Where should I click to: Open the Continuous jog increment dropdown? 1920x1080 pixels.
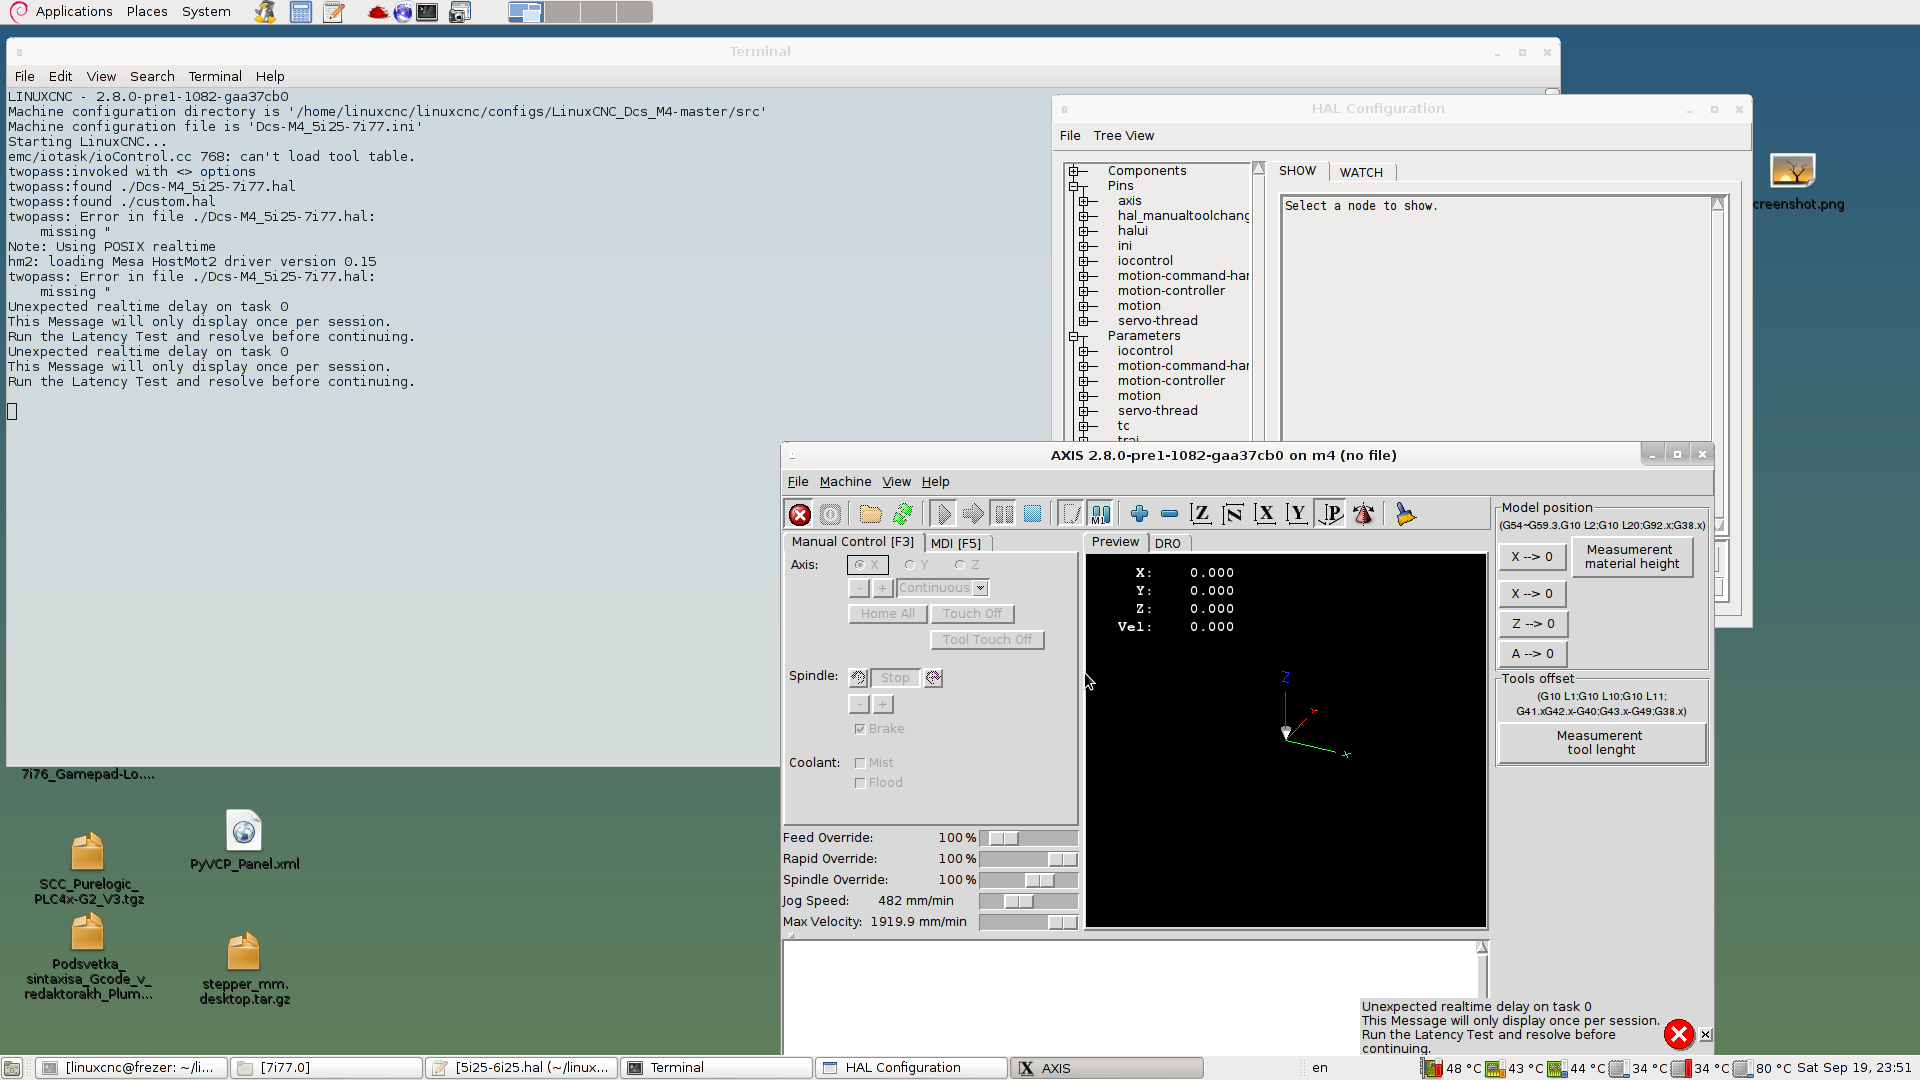[980, 588]
